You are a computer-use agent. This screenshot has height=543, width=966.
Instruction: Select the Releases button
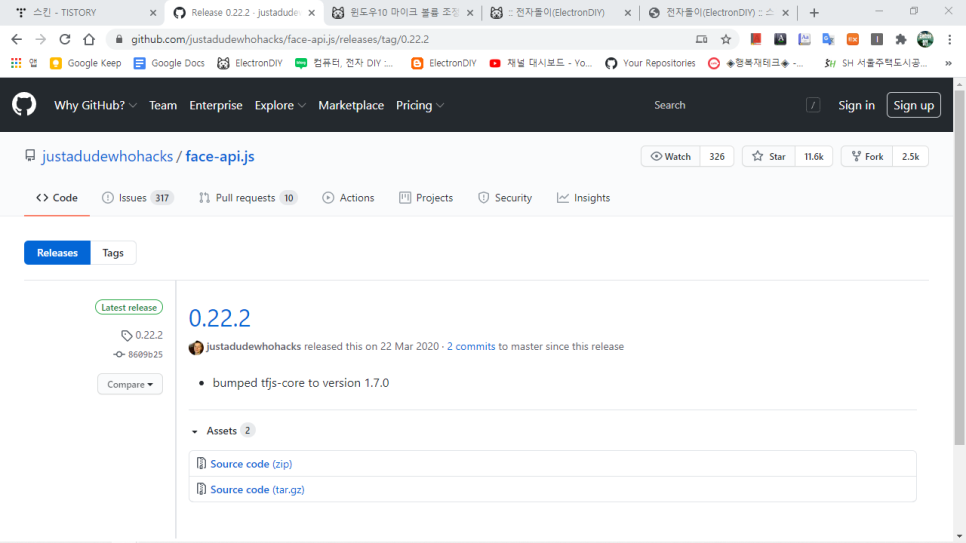(x=57, y=253)
